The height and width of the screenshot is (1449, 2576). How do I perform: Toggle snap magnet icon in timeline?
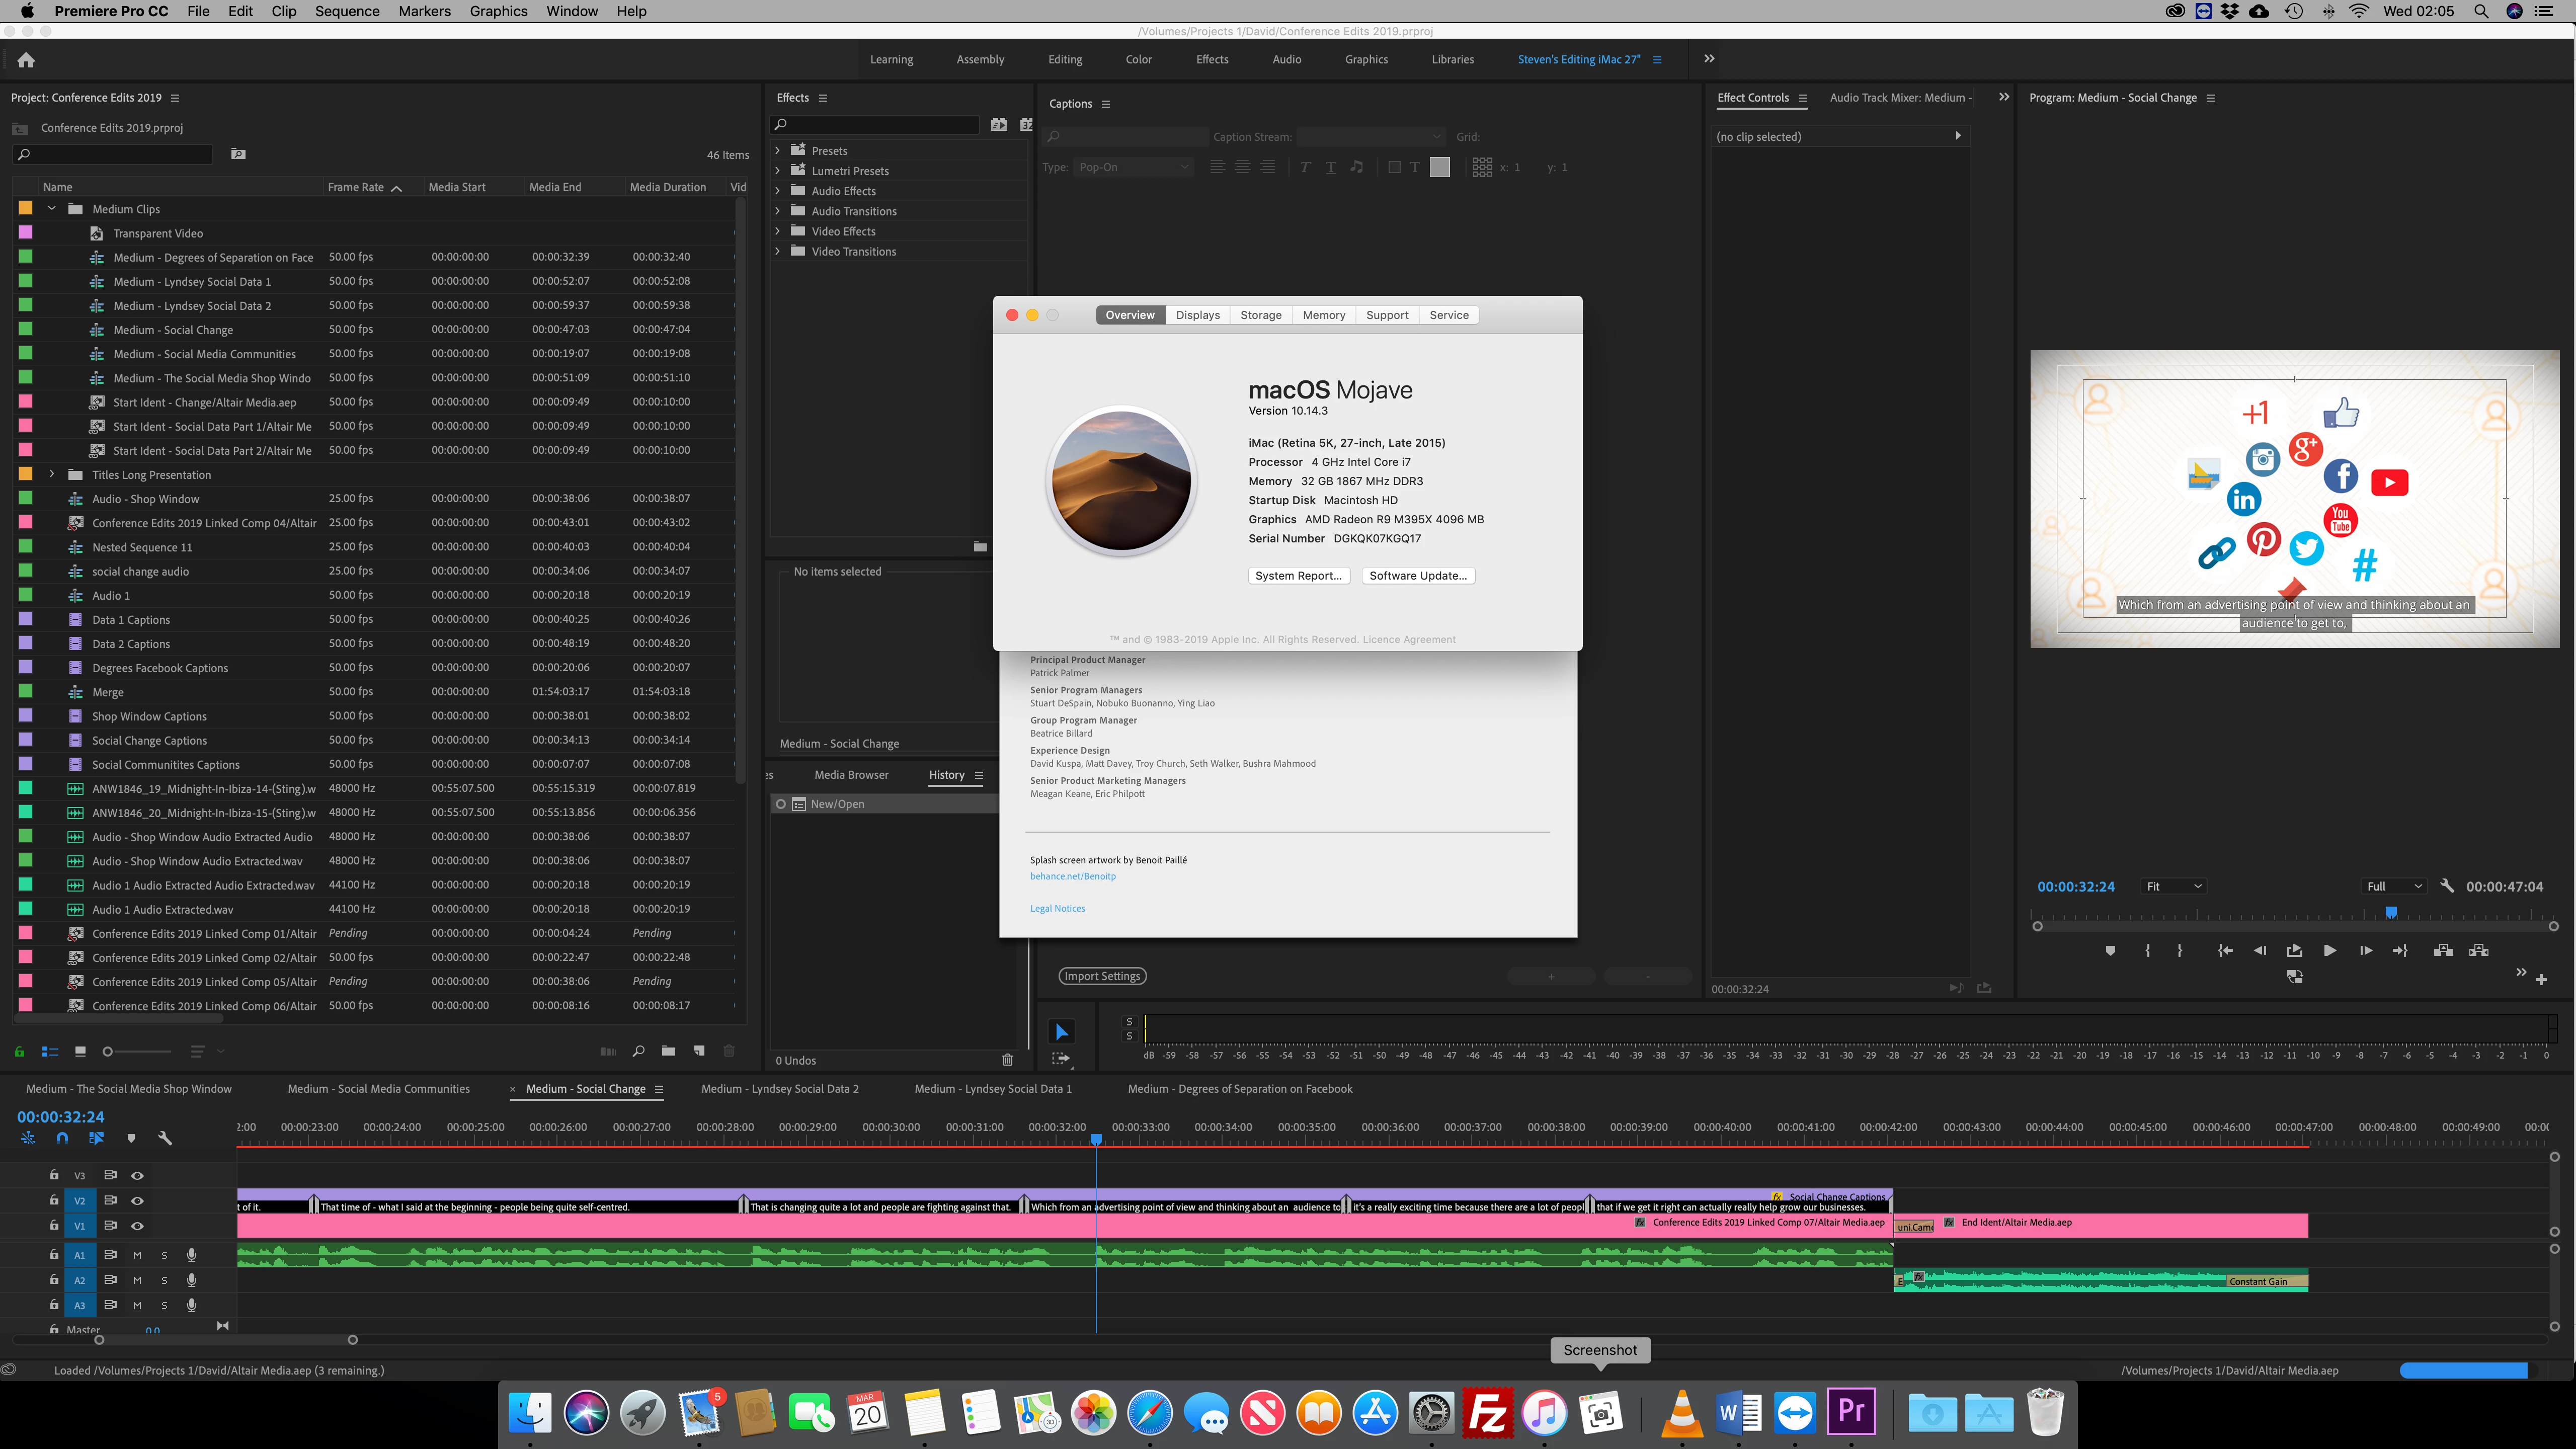point(62,1138)
